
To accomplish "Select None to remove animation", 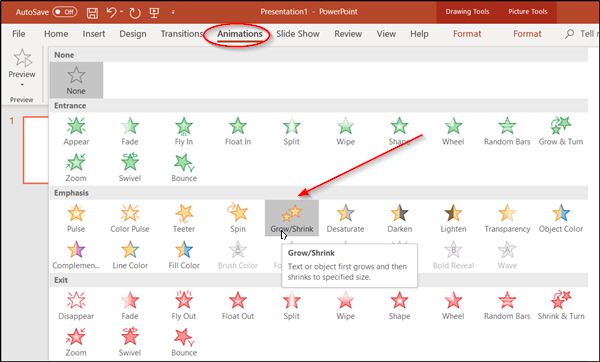I will pyautogui.click(x=76, y=80).
